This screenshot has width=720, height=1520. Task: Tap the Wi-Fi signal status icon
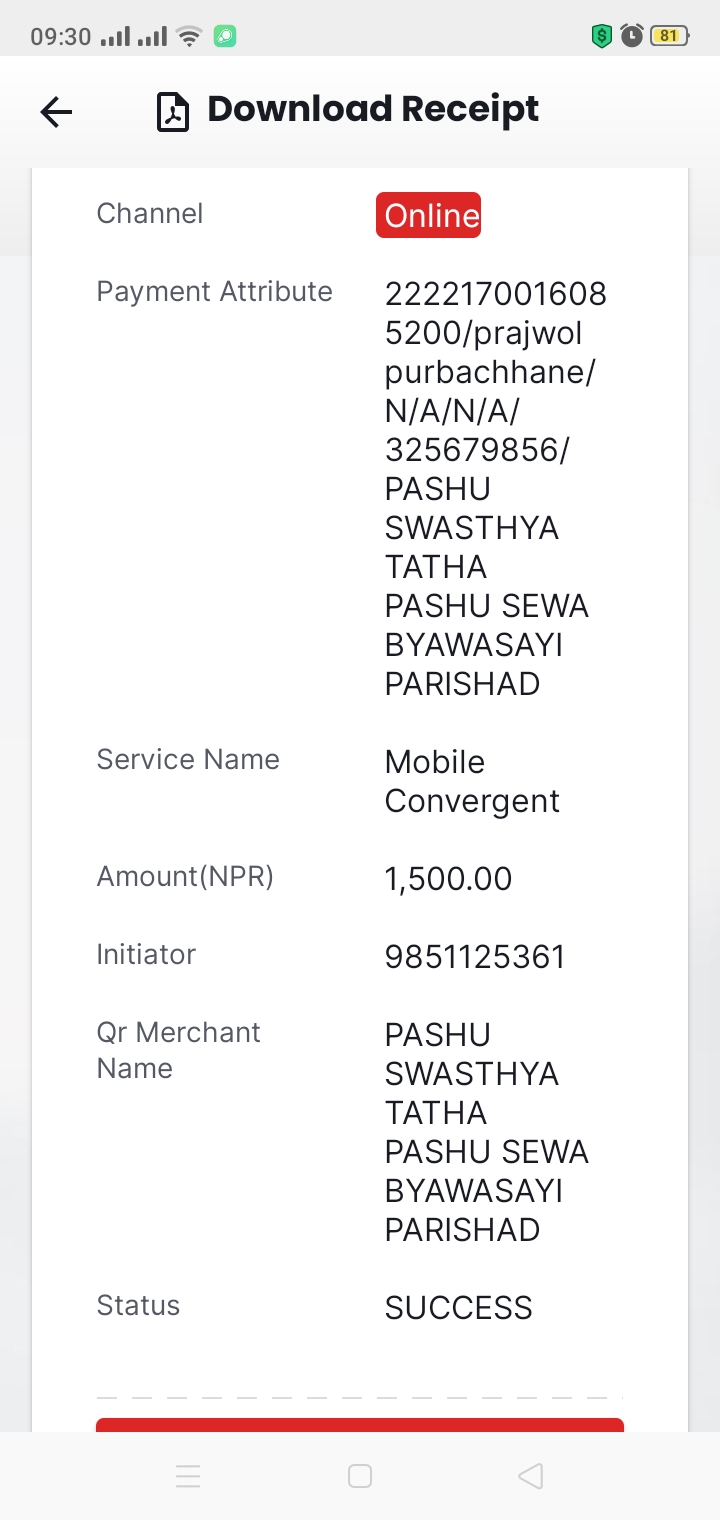click(188, 38)
